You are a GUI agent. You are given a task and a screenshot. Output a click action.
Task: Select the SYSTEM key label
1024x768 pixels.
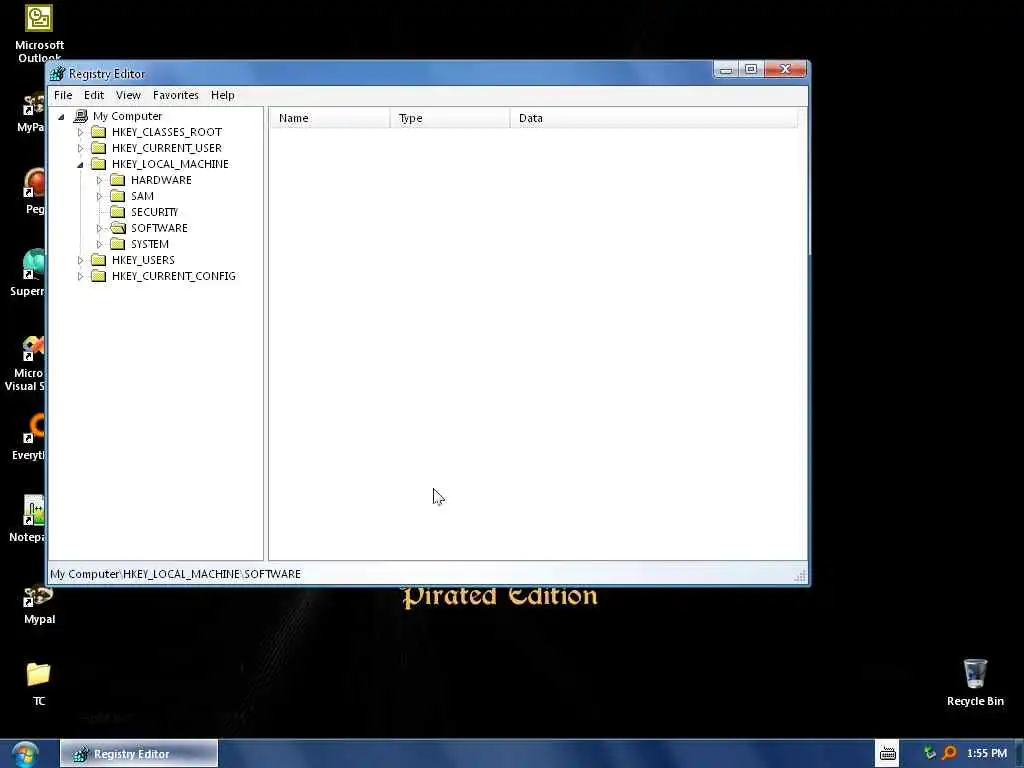(150, 244)
